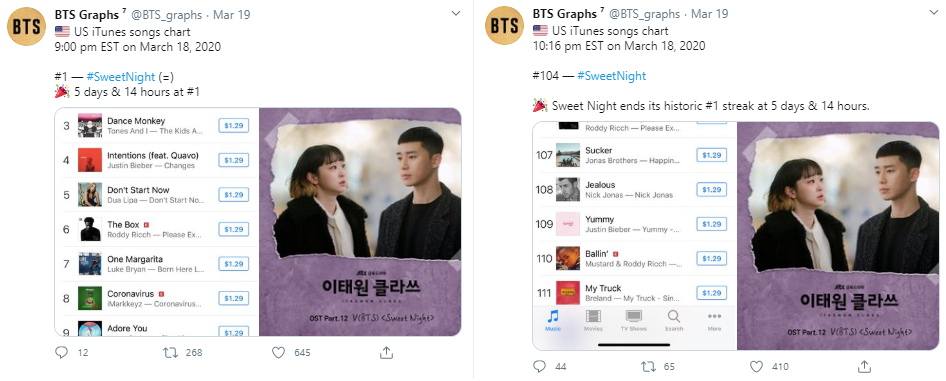946x381 pixels.
Task: Open the BTS Graphs avatar on left tweet
Action: (26, 26)
